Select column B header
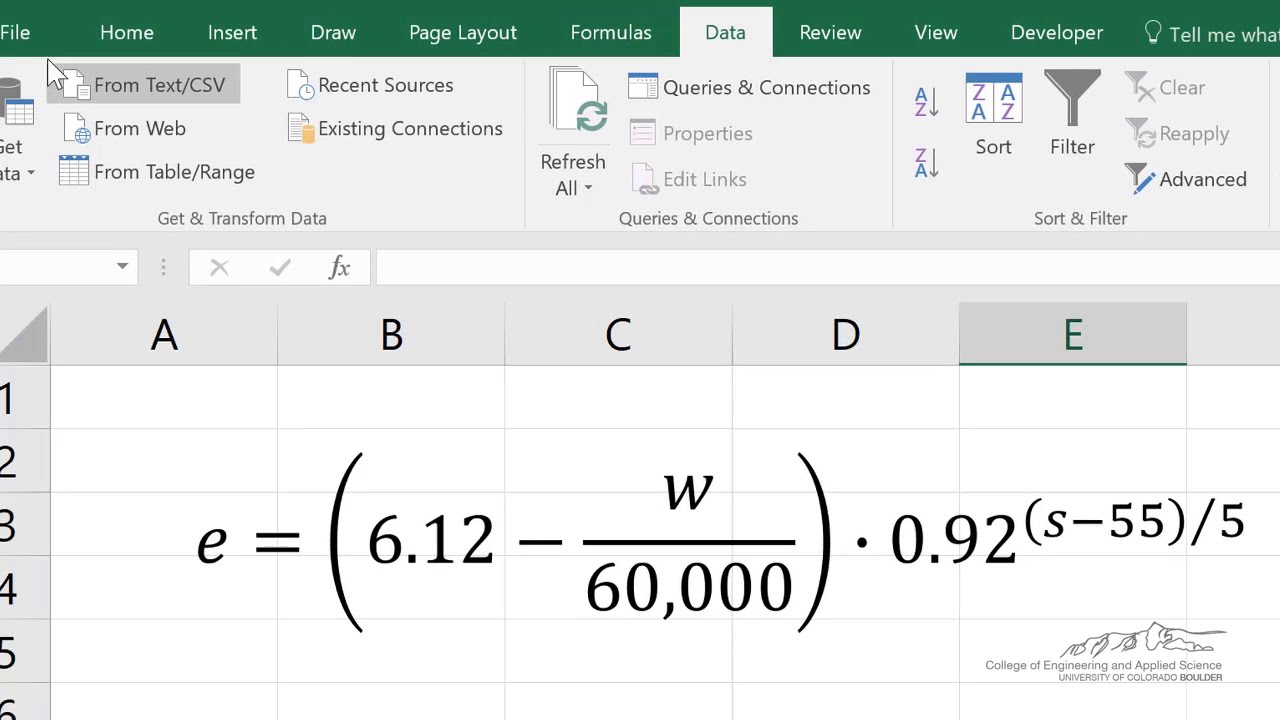 pyautogui.click(x=391, y=335)
